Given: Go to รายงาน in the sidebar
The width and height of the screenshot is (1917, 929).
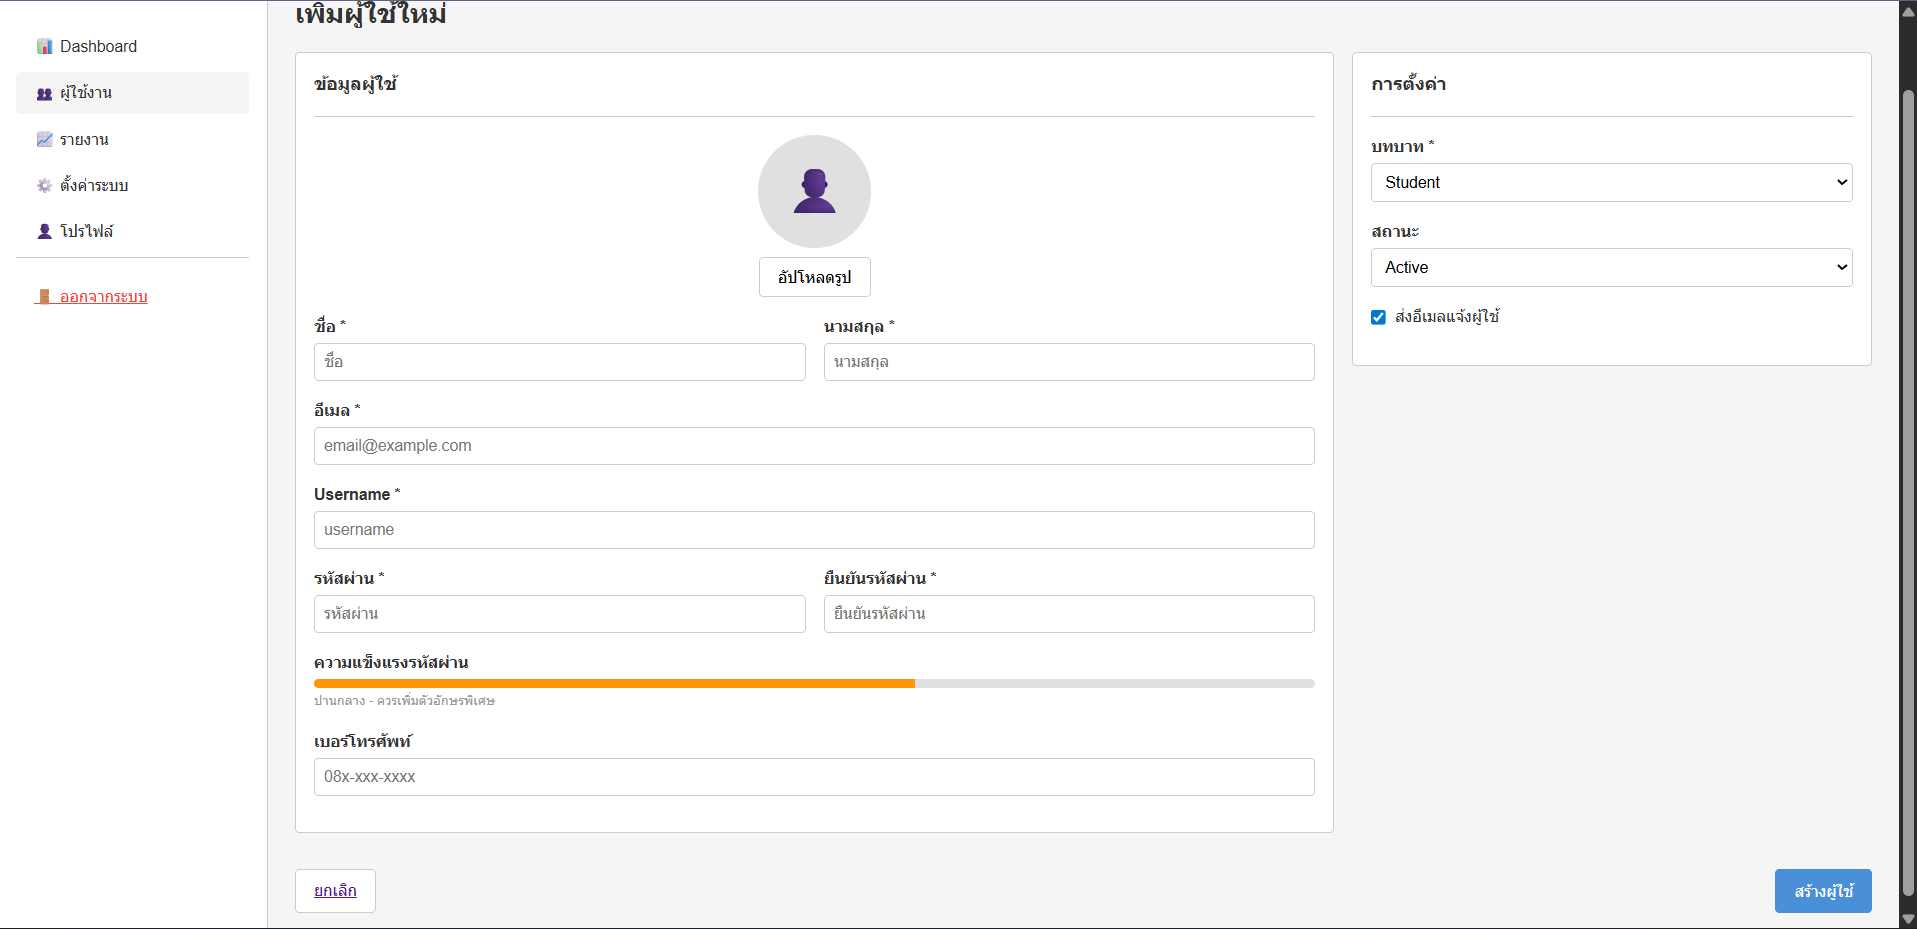Looking at the screenshot, I should [x=84, y=140].
